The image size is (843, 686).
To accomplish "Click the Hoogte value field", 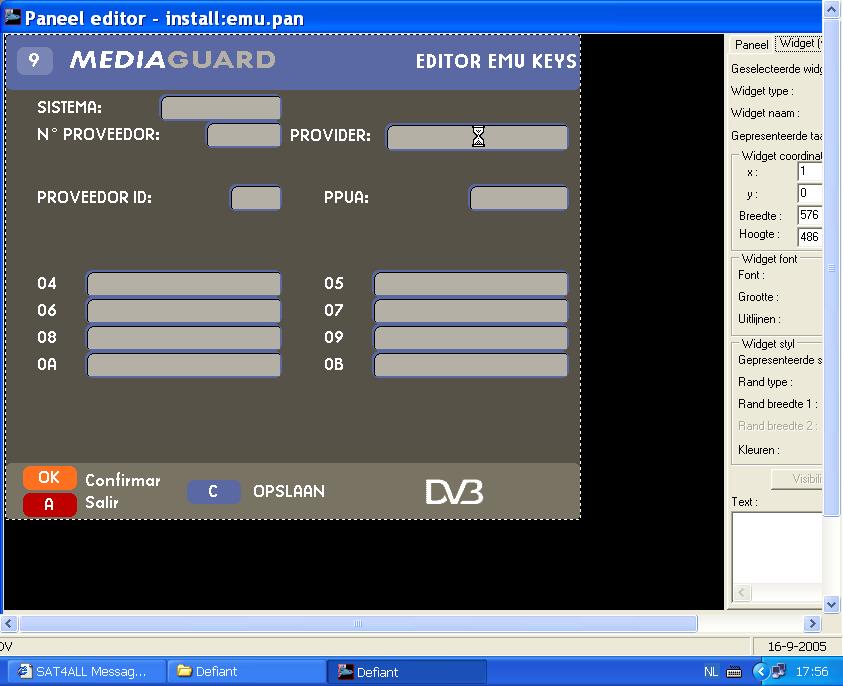I will click(x=810, y=237).
